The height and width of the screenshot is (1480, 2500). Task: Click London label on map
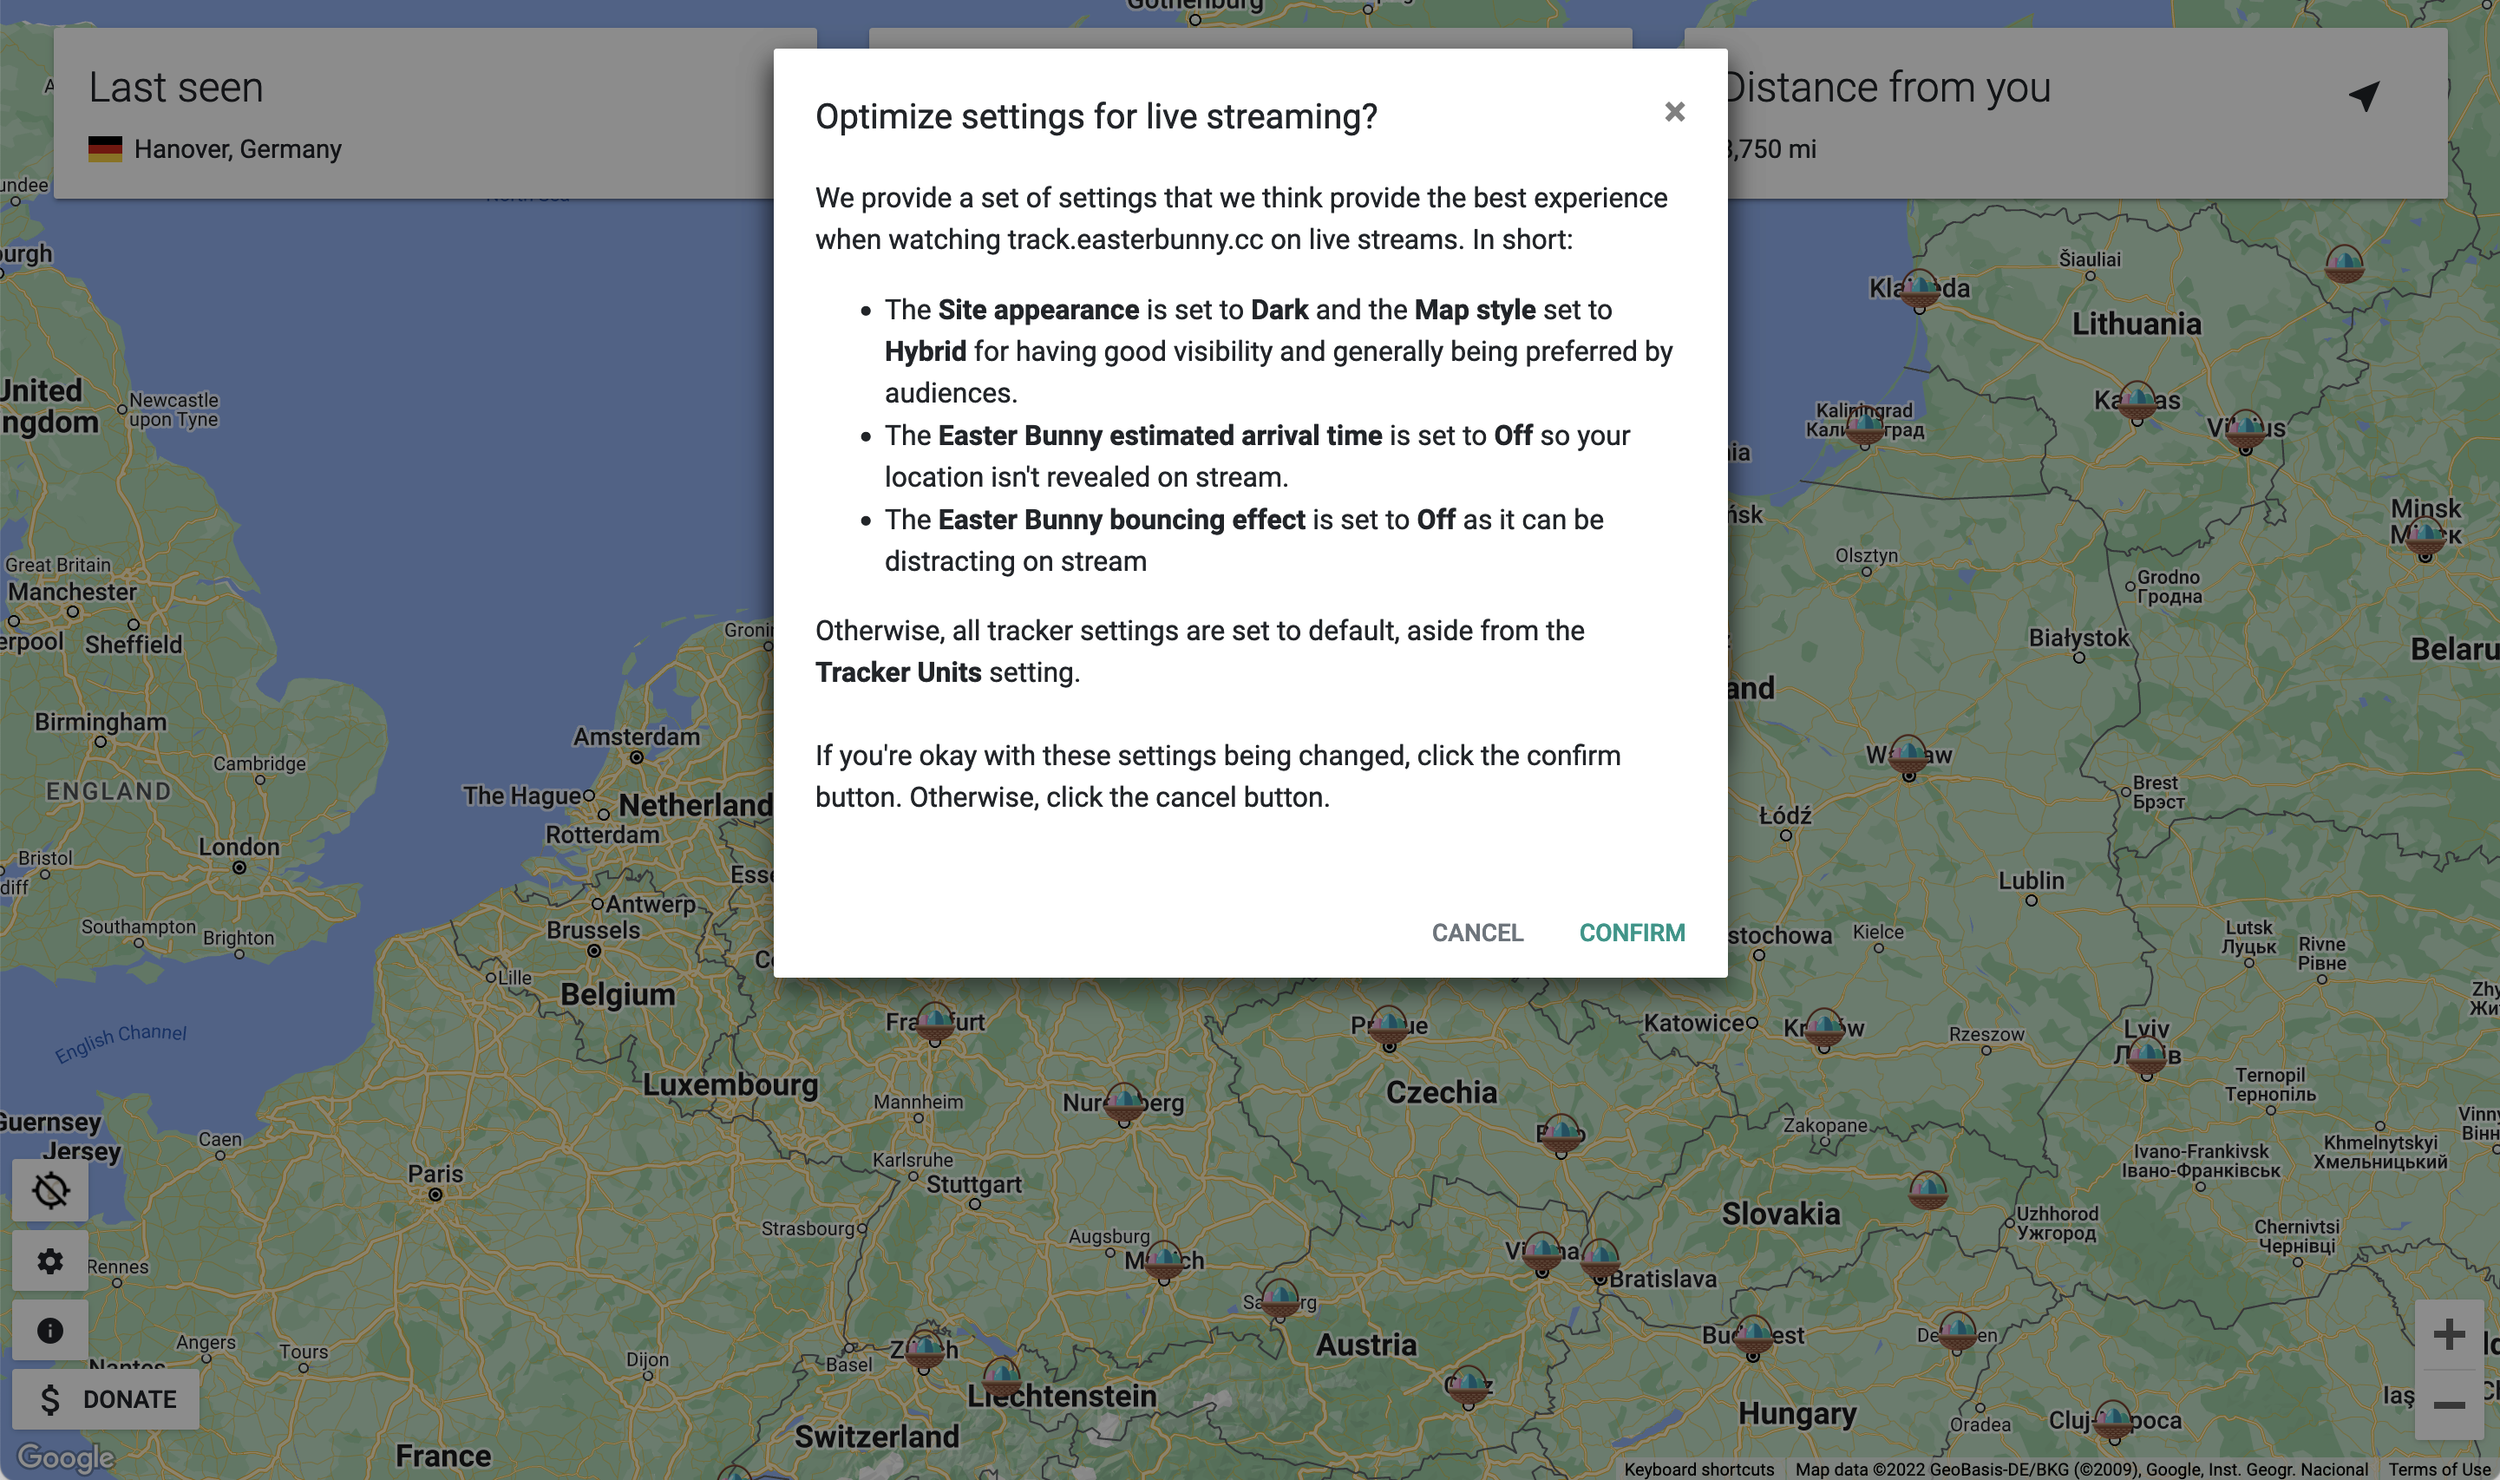[239, 846]
